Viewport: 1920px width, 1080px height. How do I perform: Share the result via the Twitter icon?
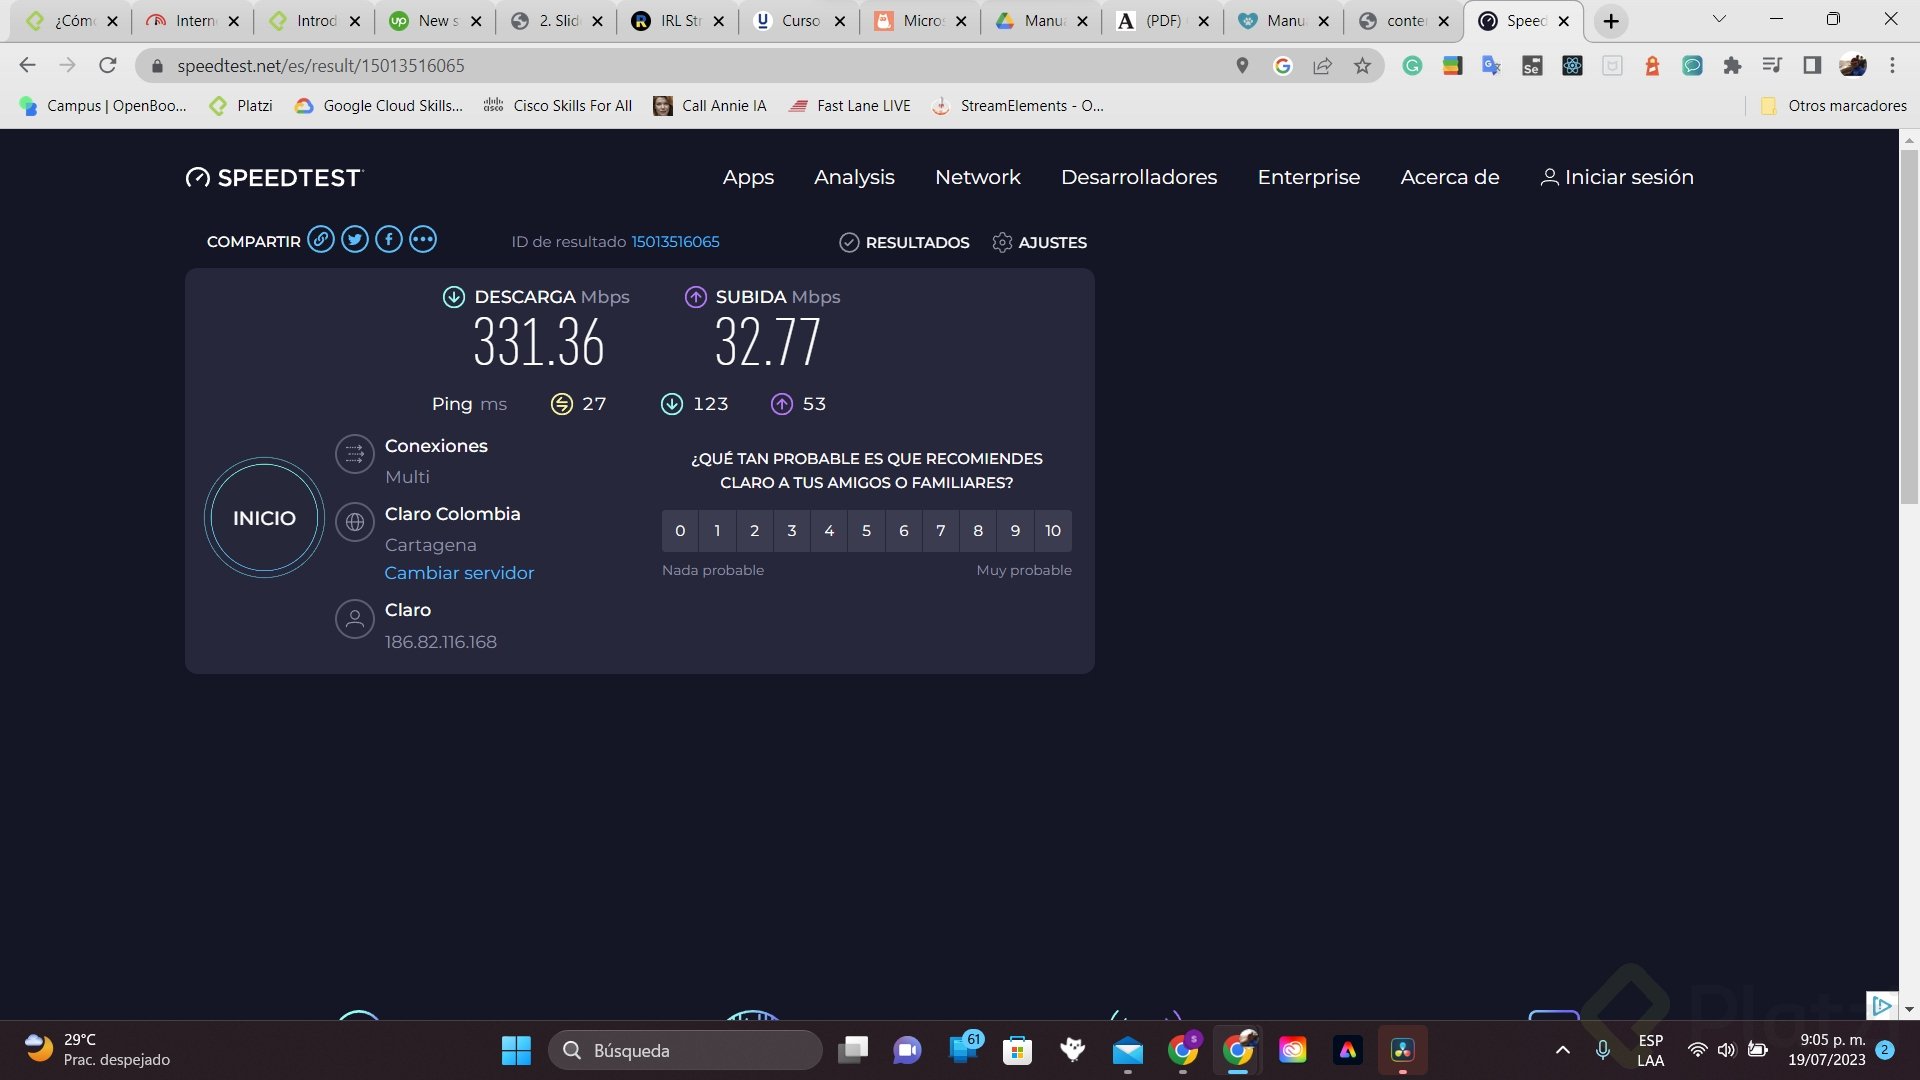355,239
